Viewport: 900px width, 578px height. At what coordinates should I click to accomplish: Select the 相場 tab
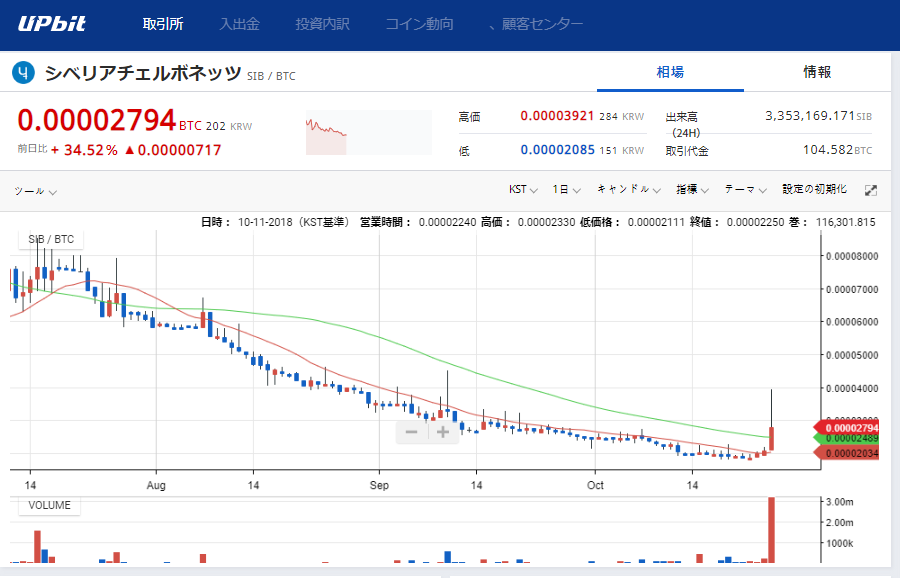coord(670,72)
